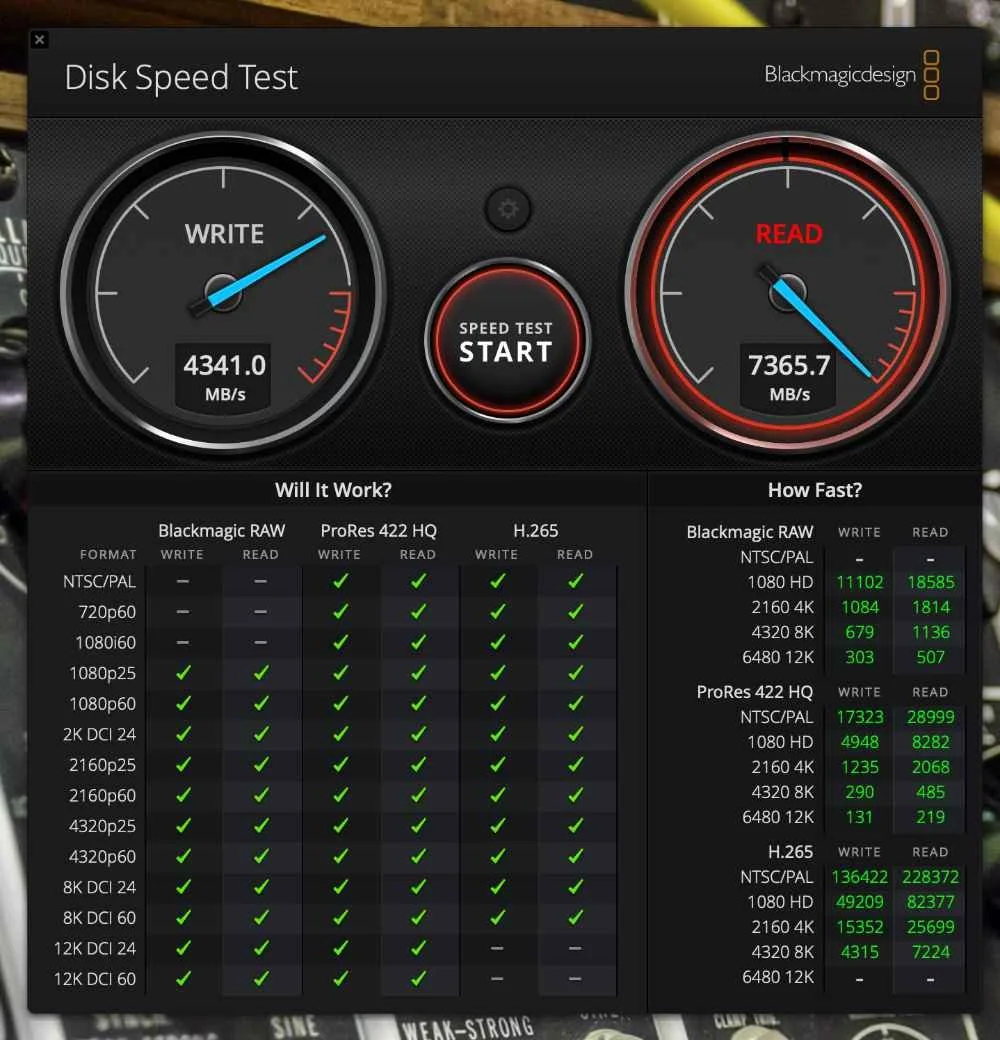Click the 49209 H.265 1080 HD write value

click(x=859, y=902)
